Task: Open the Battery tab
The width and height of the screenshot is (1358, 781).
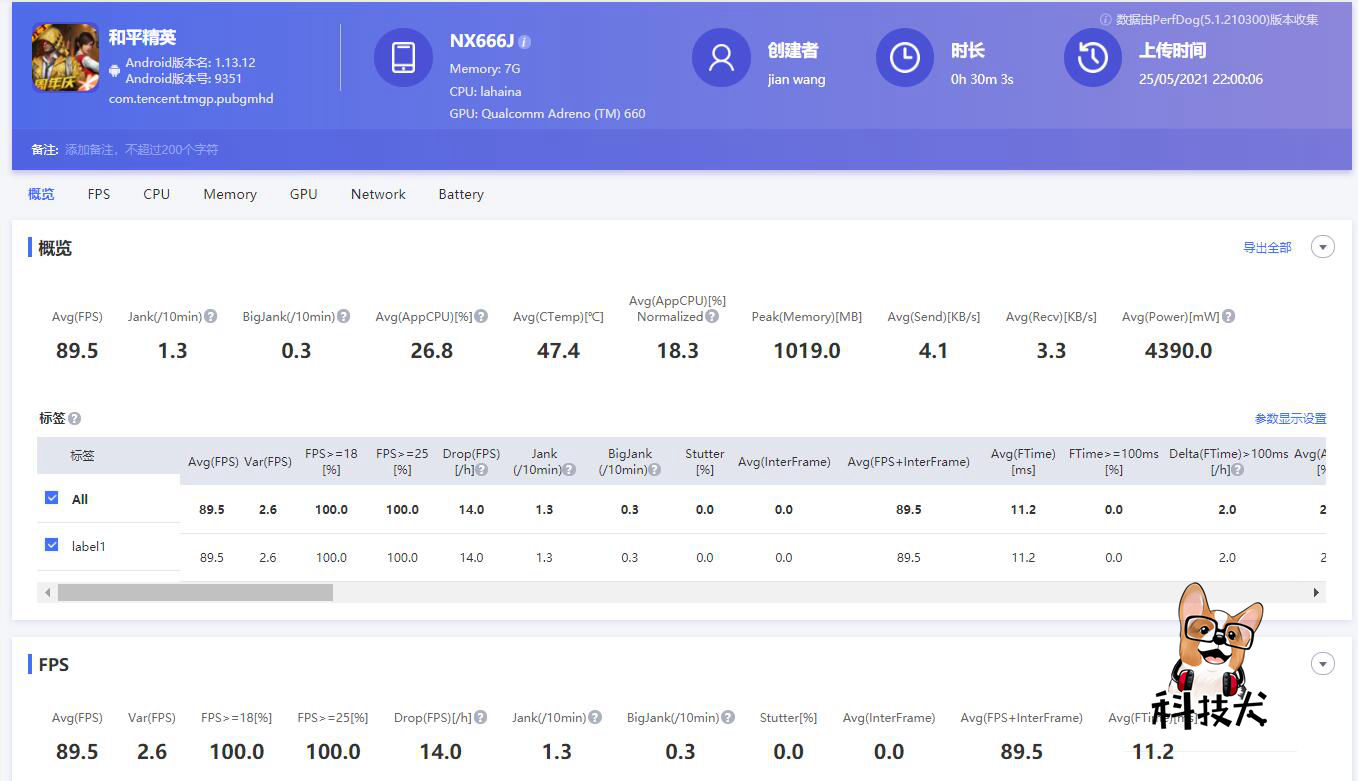Action: [x=461, y=194]
